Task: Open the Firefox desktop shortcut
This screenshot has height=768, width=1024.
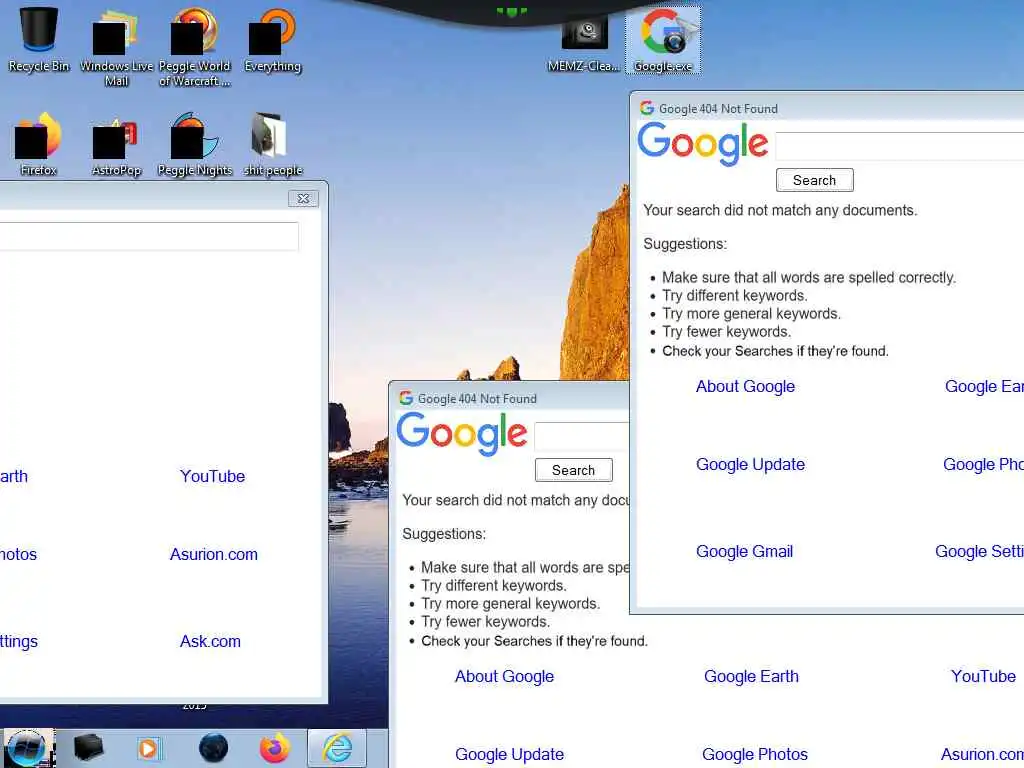Action: [39, 144]
